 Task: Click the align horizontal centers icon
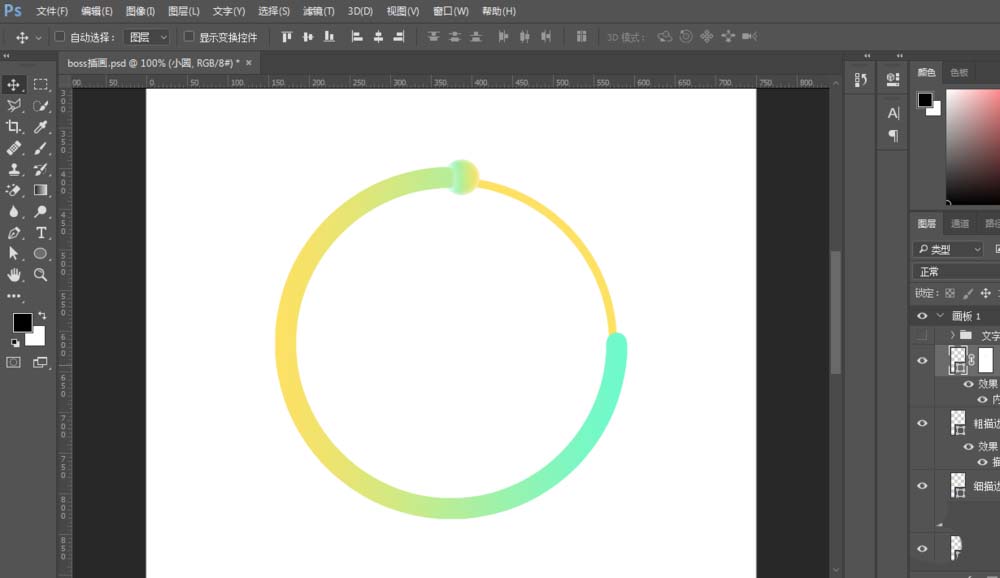click(378, 36)
